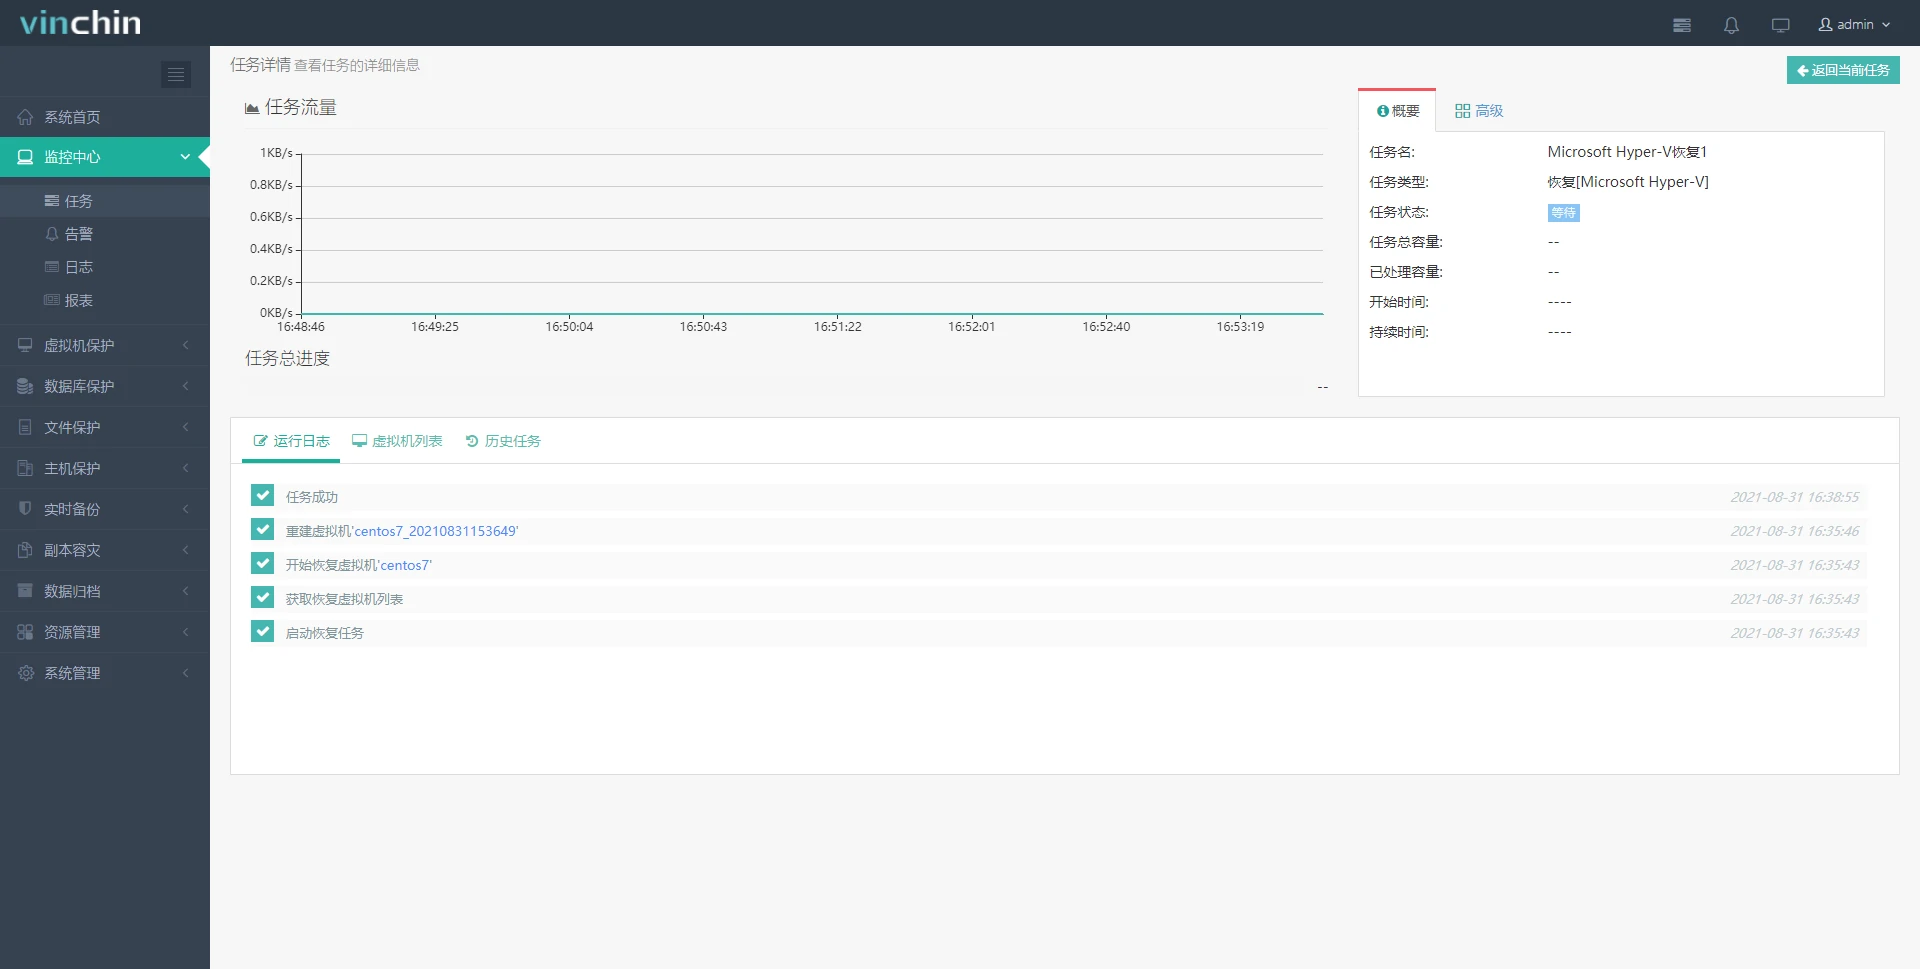Click the traffic chart 16:50:43 axis label
Screen dimensions: 1920x969
coord(703,327)
